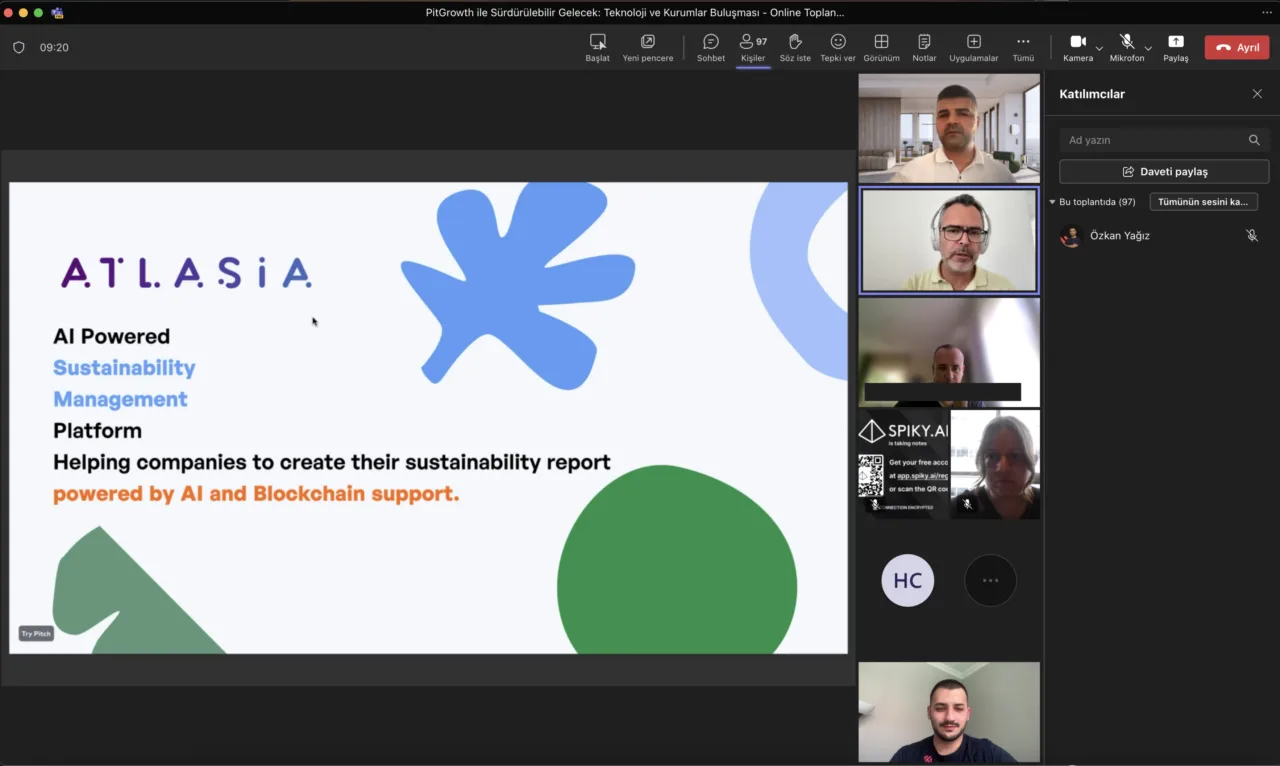Viewport: 1280px width, 766px height.
Task: Click Özkan Yağız's muted microphone icon
Action: click(1252, 236)
